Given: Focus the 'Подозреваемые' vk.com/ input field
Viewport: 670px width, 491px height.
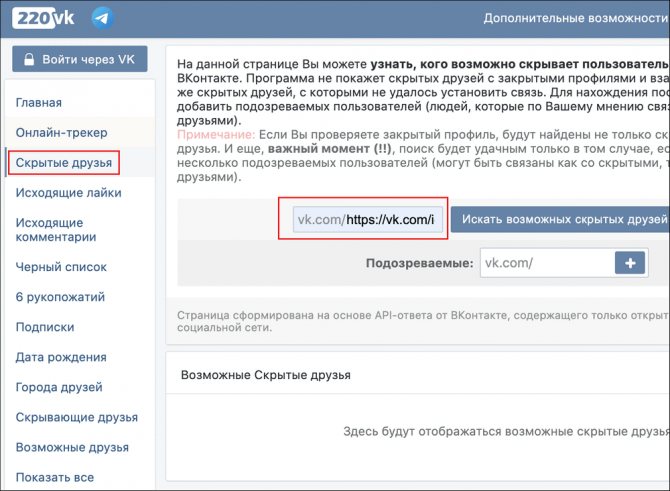Looking at the screenshot, I should (x=547, y=263).
